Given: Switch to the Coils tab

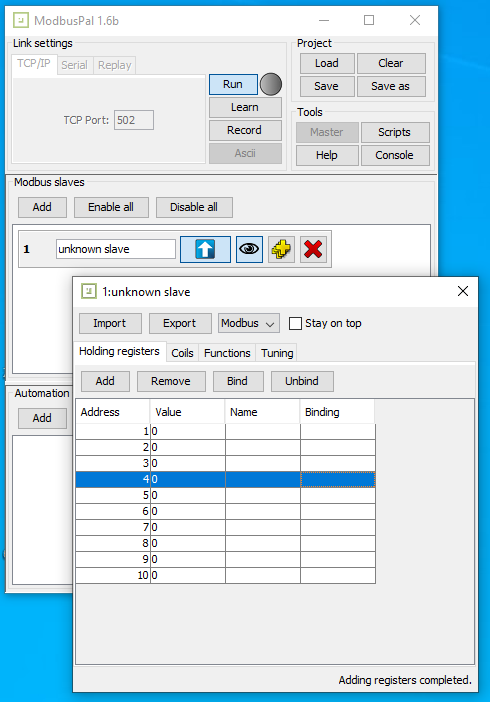Looking at the screenshot, I should click(x=182, y=353).
